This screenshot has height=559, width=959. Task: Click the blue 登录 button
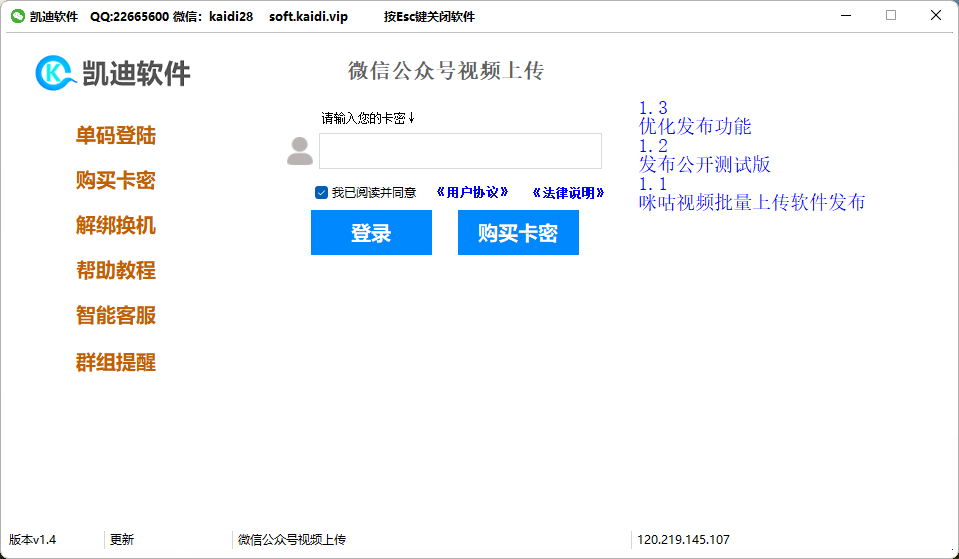pos(371,232)
